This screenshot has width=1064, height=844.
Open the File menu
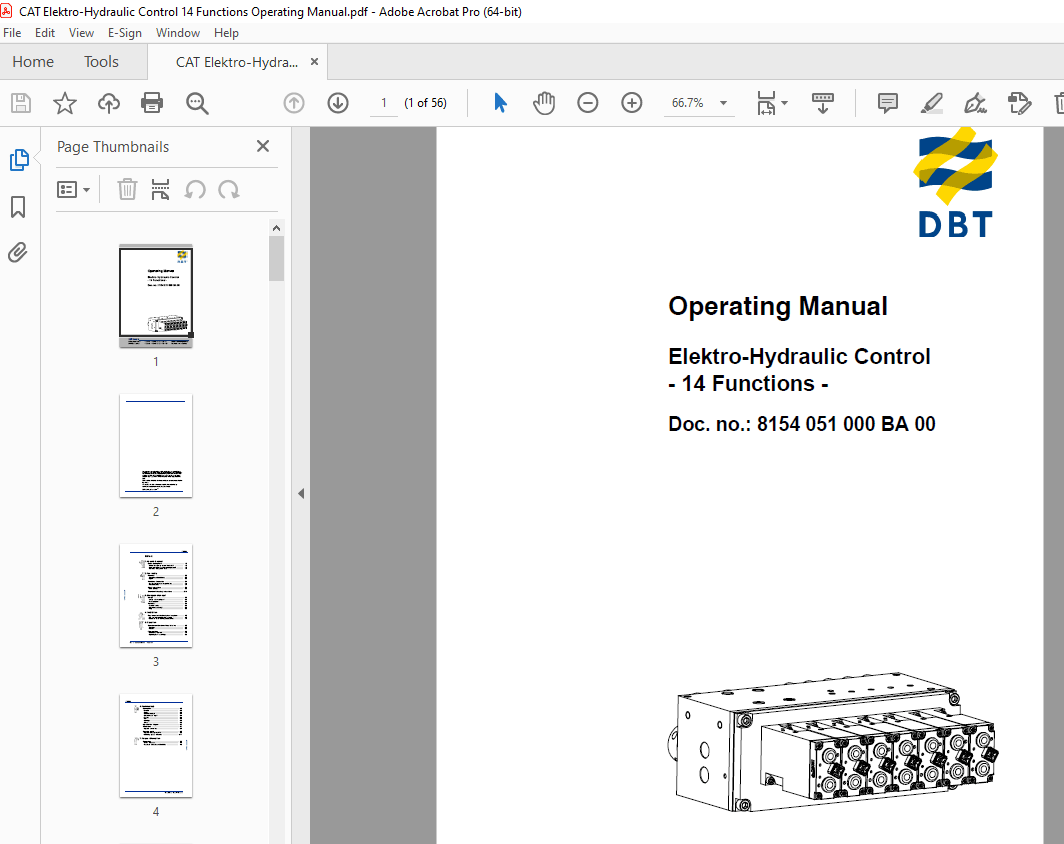point(12,33)
